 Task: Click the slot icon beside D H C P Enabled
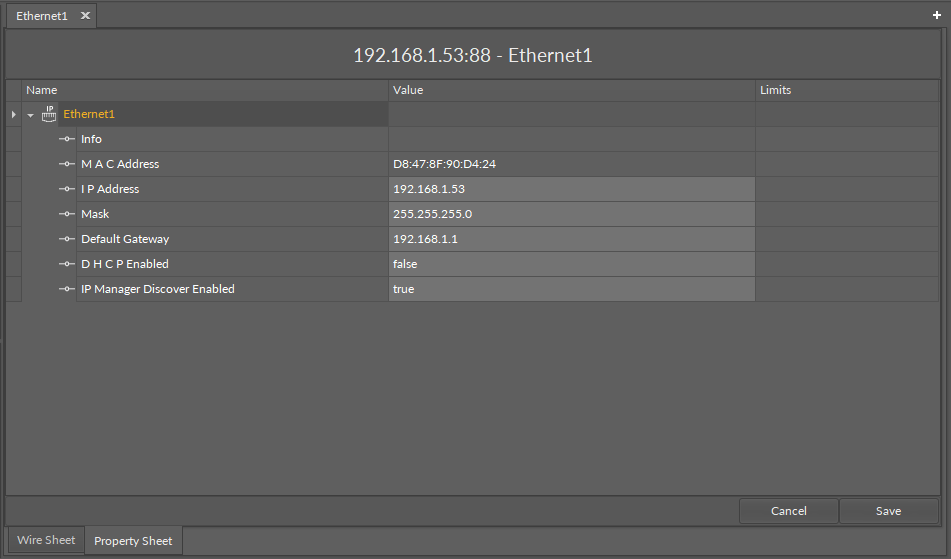point(67,264)
